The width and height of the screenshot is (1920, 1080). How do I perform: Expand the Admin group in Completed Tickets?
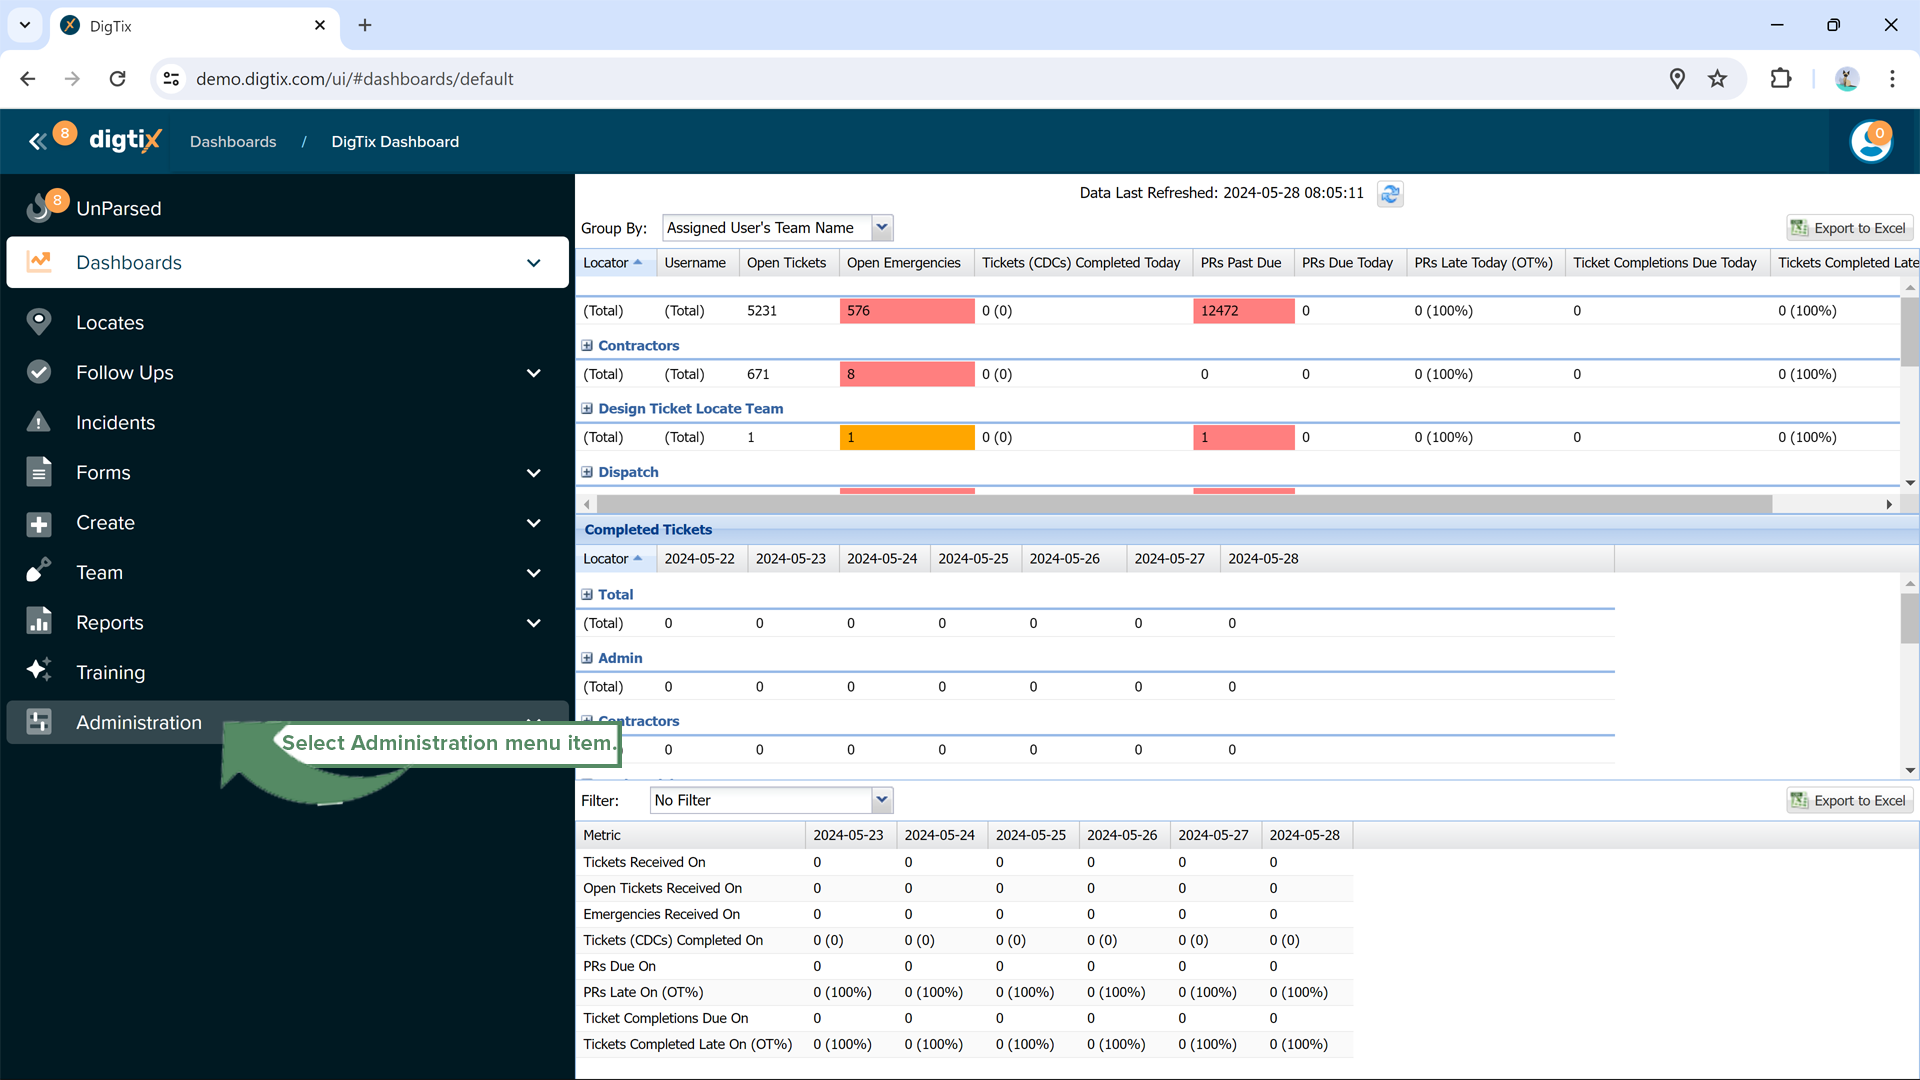click(587, 658)
